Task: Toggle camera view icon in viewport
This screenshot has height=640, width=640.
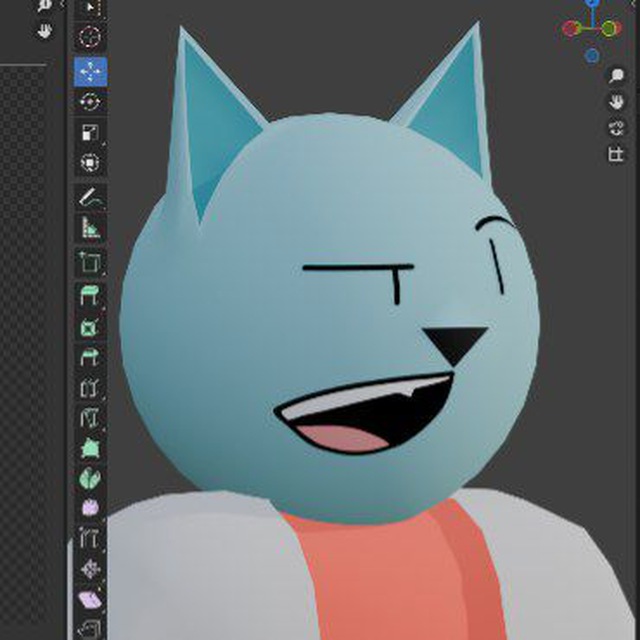Action: tap(616, 128)
